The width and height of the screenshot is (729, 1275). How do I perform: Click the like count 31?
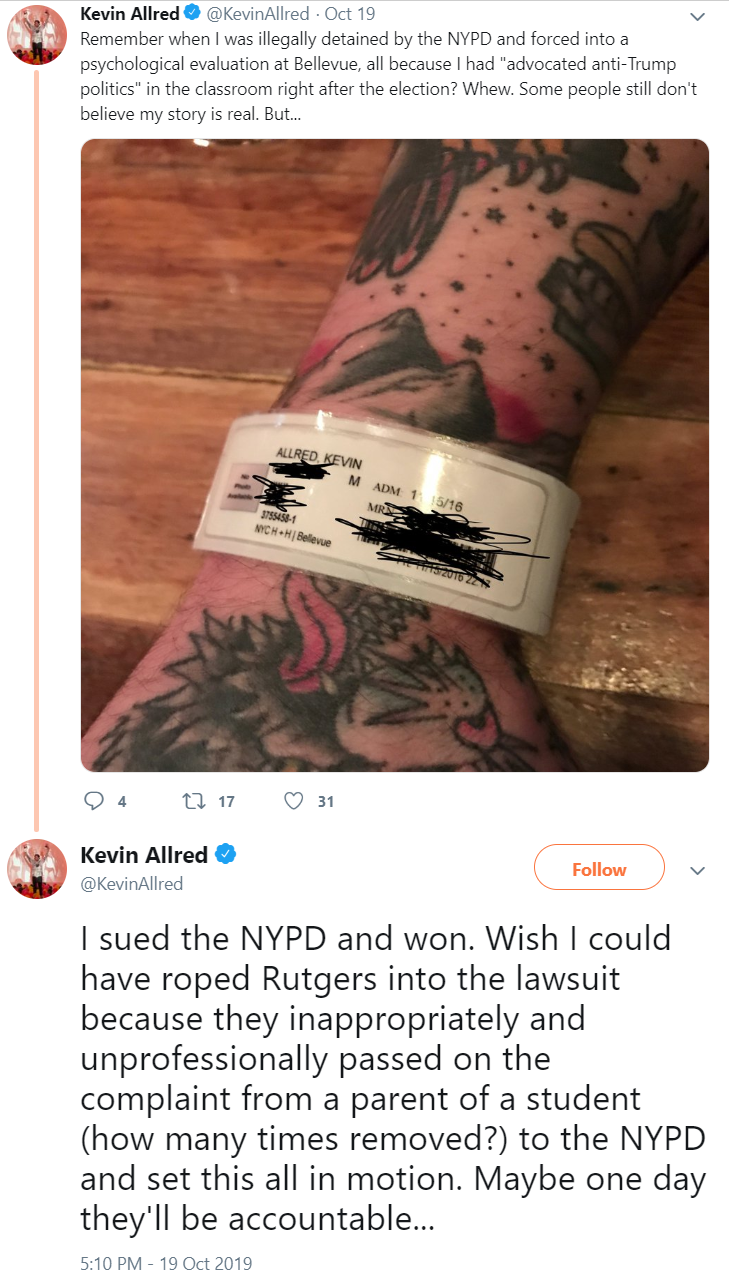pos(326,802)
